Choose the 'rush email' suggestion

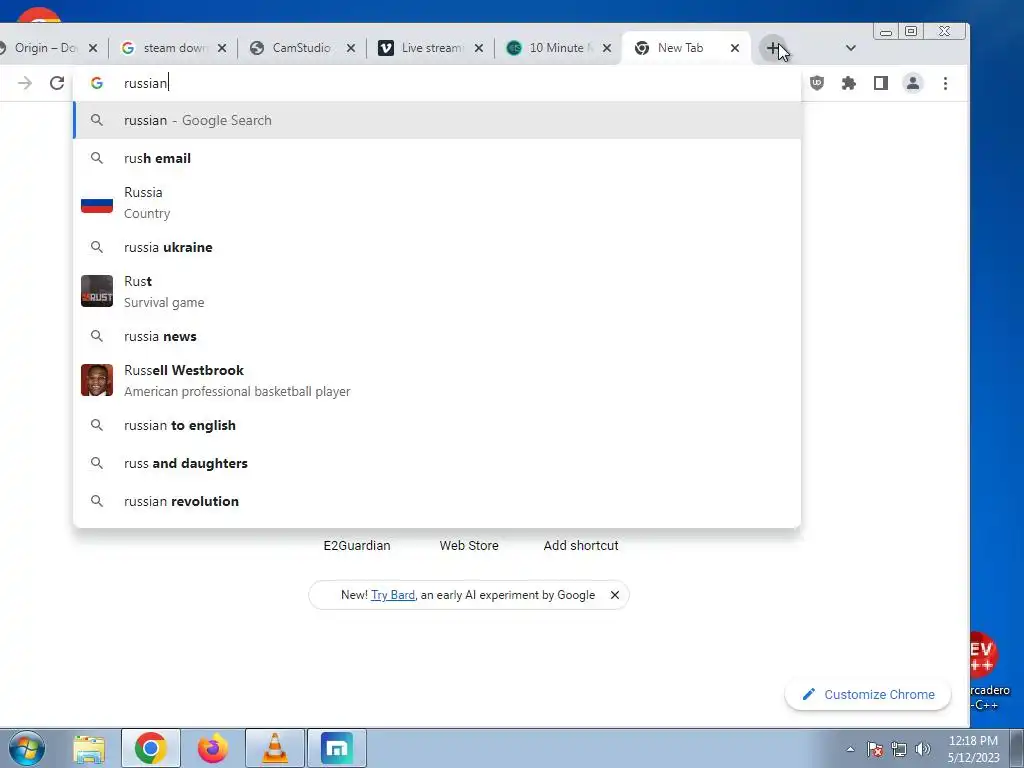pyautogui.click(x=437, y=158)
